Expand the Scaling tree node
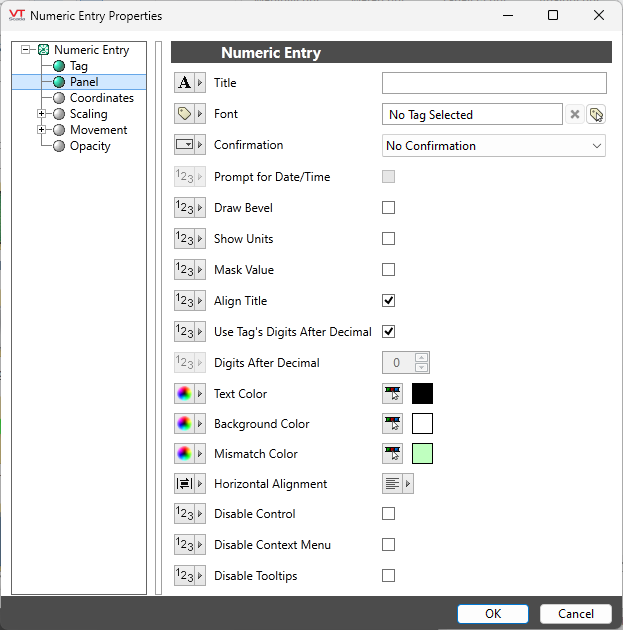This screenshot has width=623, height=630. coord(42,114)
